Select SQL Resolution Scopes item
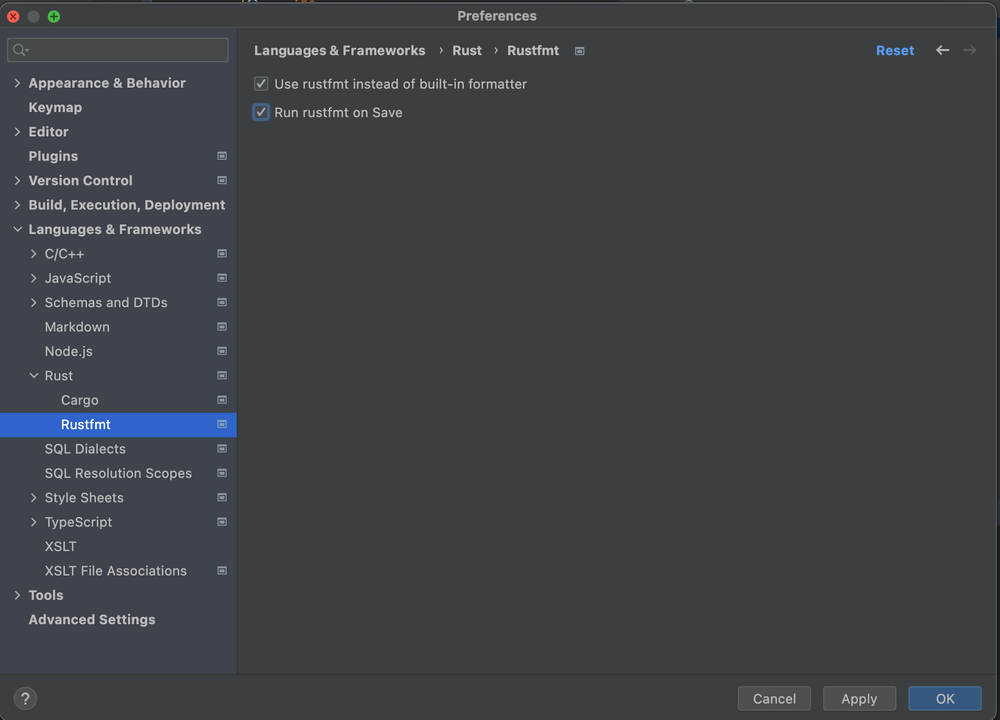Screen dimensions: 1000x720 118,473
